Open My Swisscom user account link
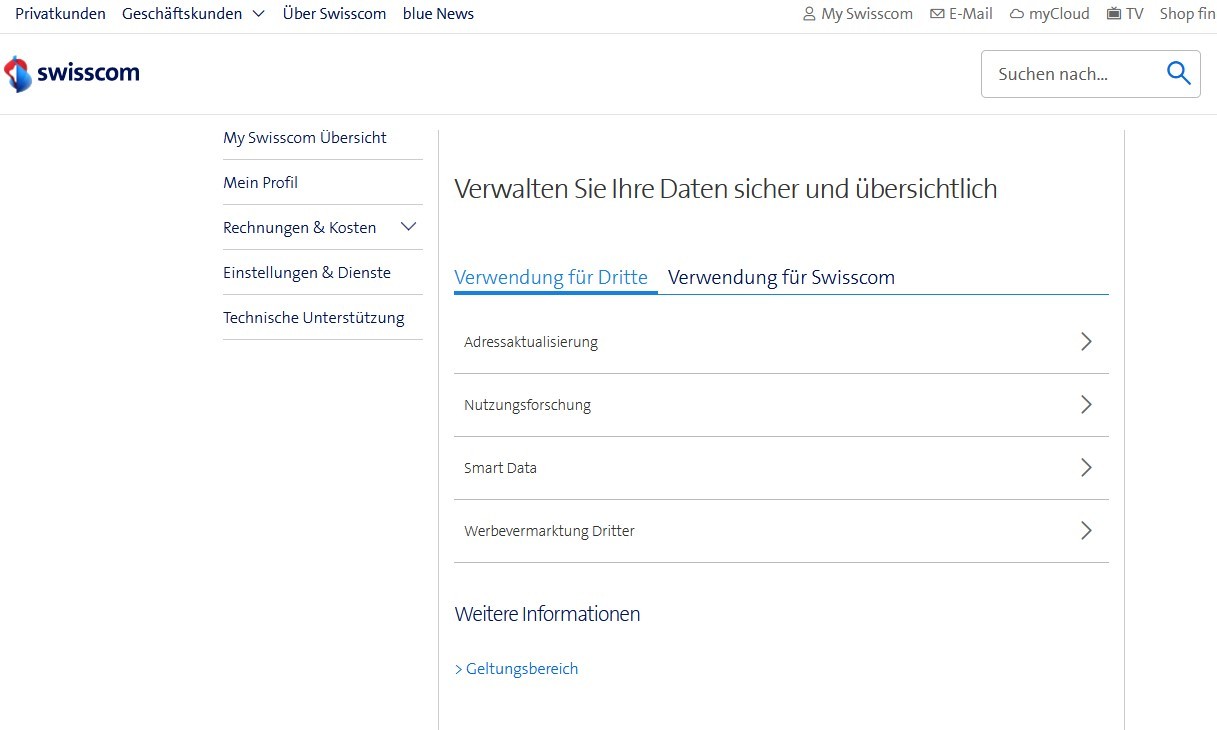Viewport: 1217px width, 730px height. click(858, 14)
